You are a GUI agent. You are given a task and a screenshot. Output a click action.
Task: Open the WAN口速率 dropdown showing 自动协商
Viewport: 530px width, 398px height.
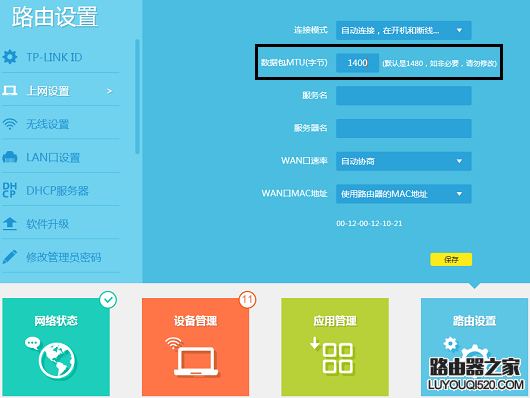coord(404,161)
